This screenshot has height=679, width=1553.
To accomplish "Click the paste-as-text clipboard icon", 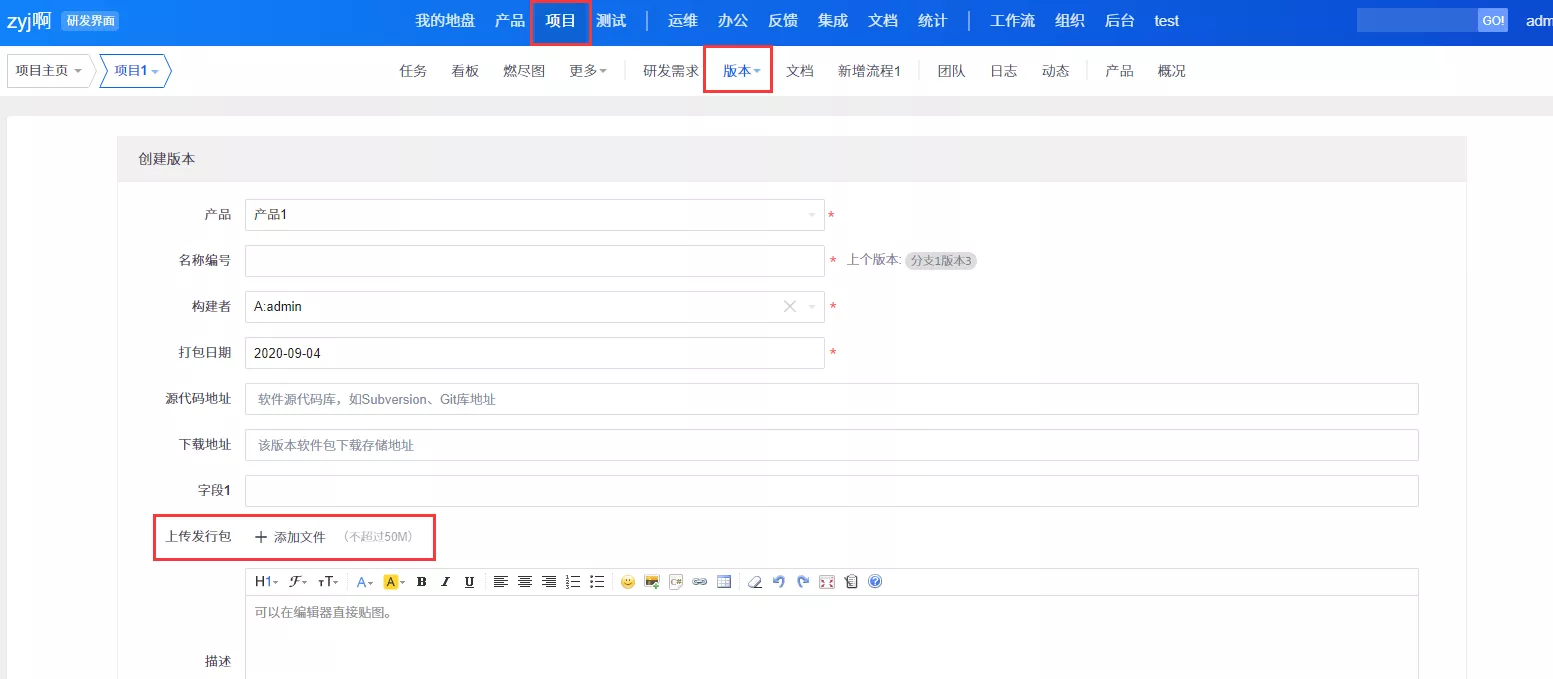I will (851, 582).
